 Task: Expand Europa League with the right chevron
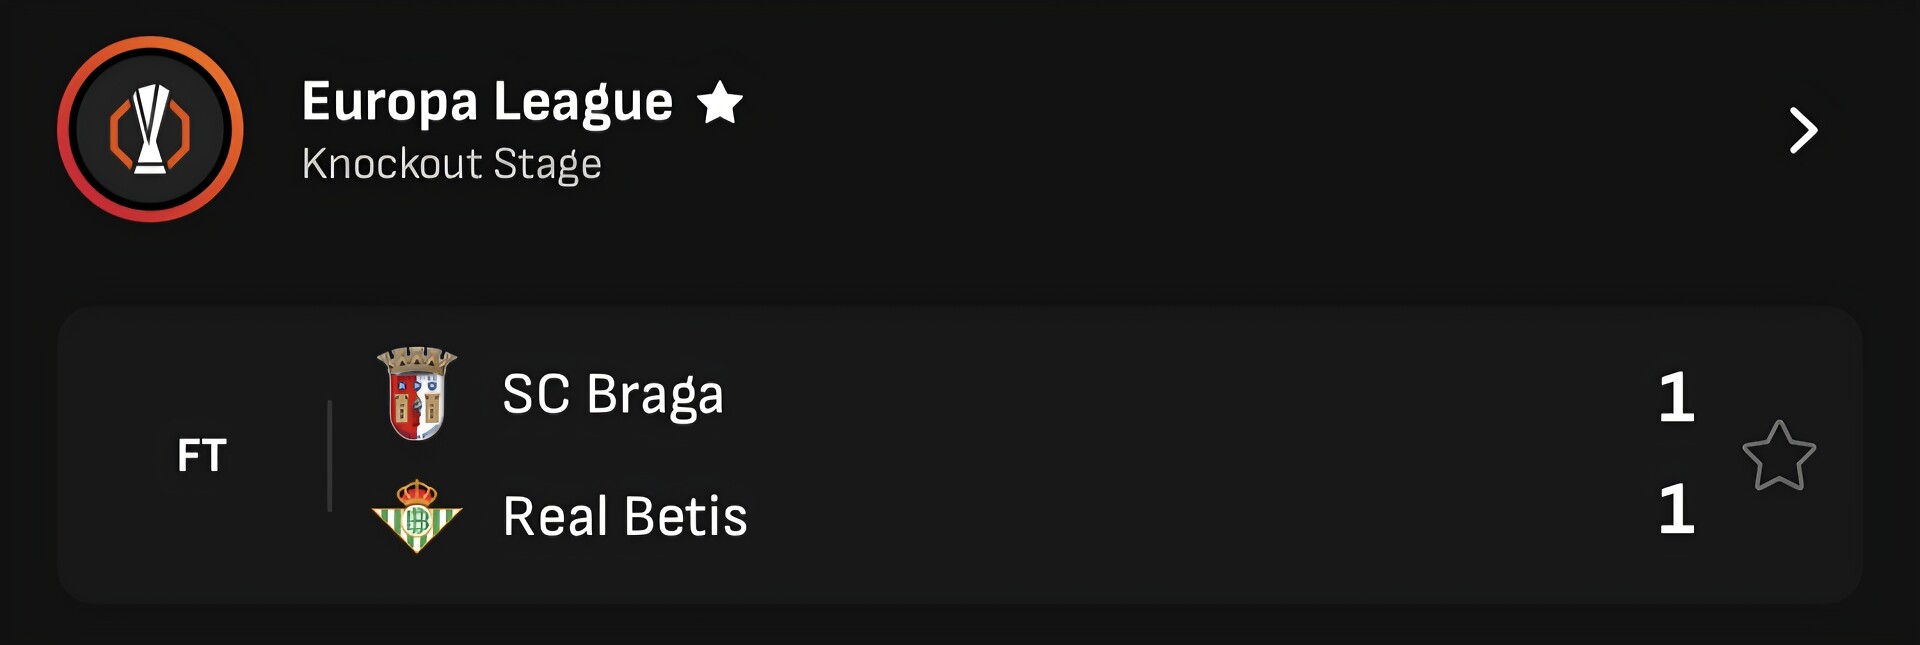coord(1802,130)
